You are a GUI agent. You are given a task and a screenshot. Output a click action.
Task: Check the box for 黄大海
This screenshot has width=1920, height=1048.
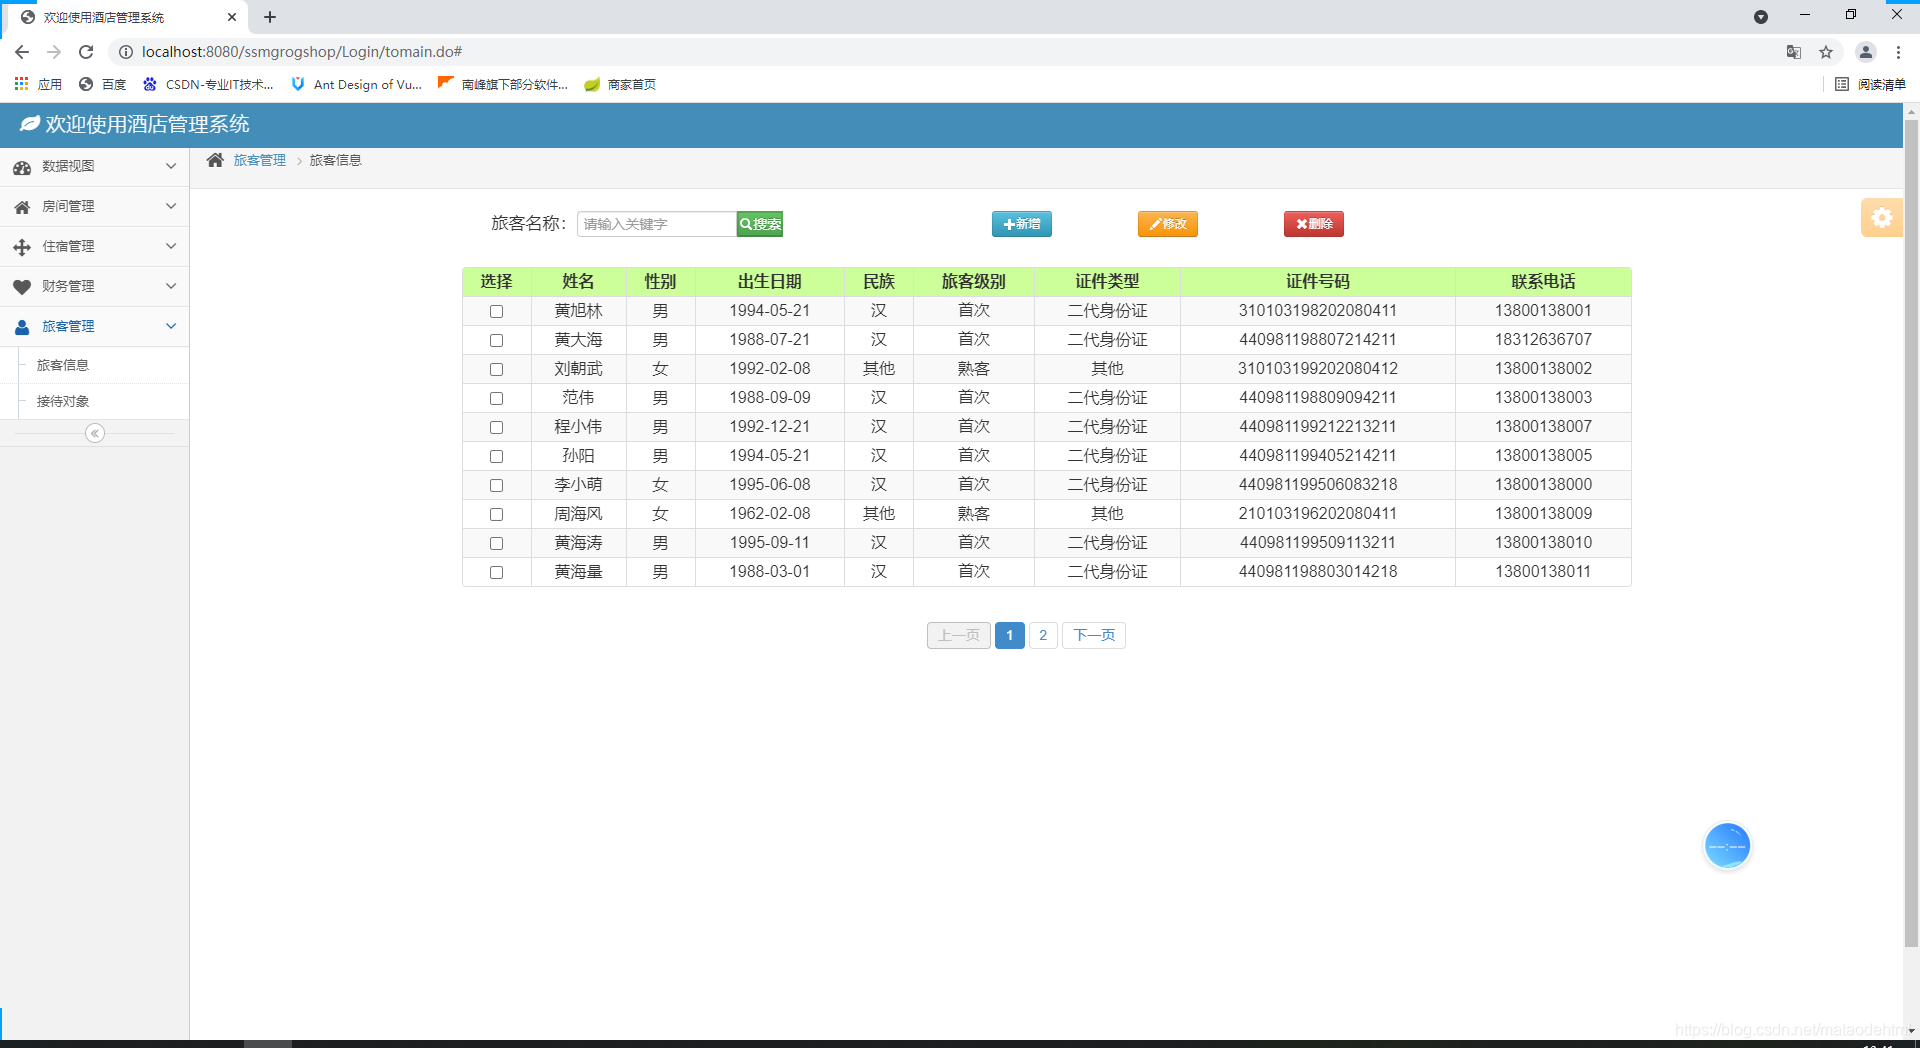(x=496, y=341)
